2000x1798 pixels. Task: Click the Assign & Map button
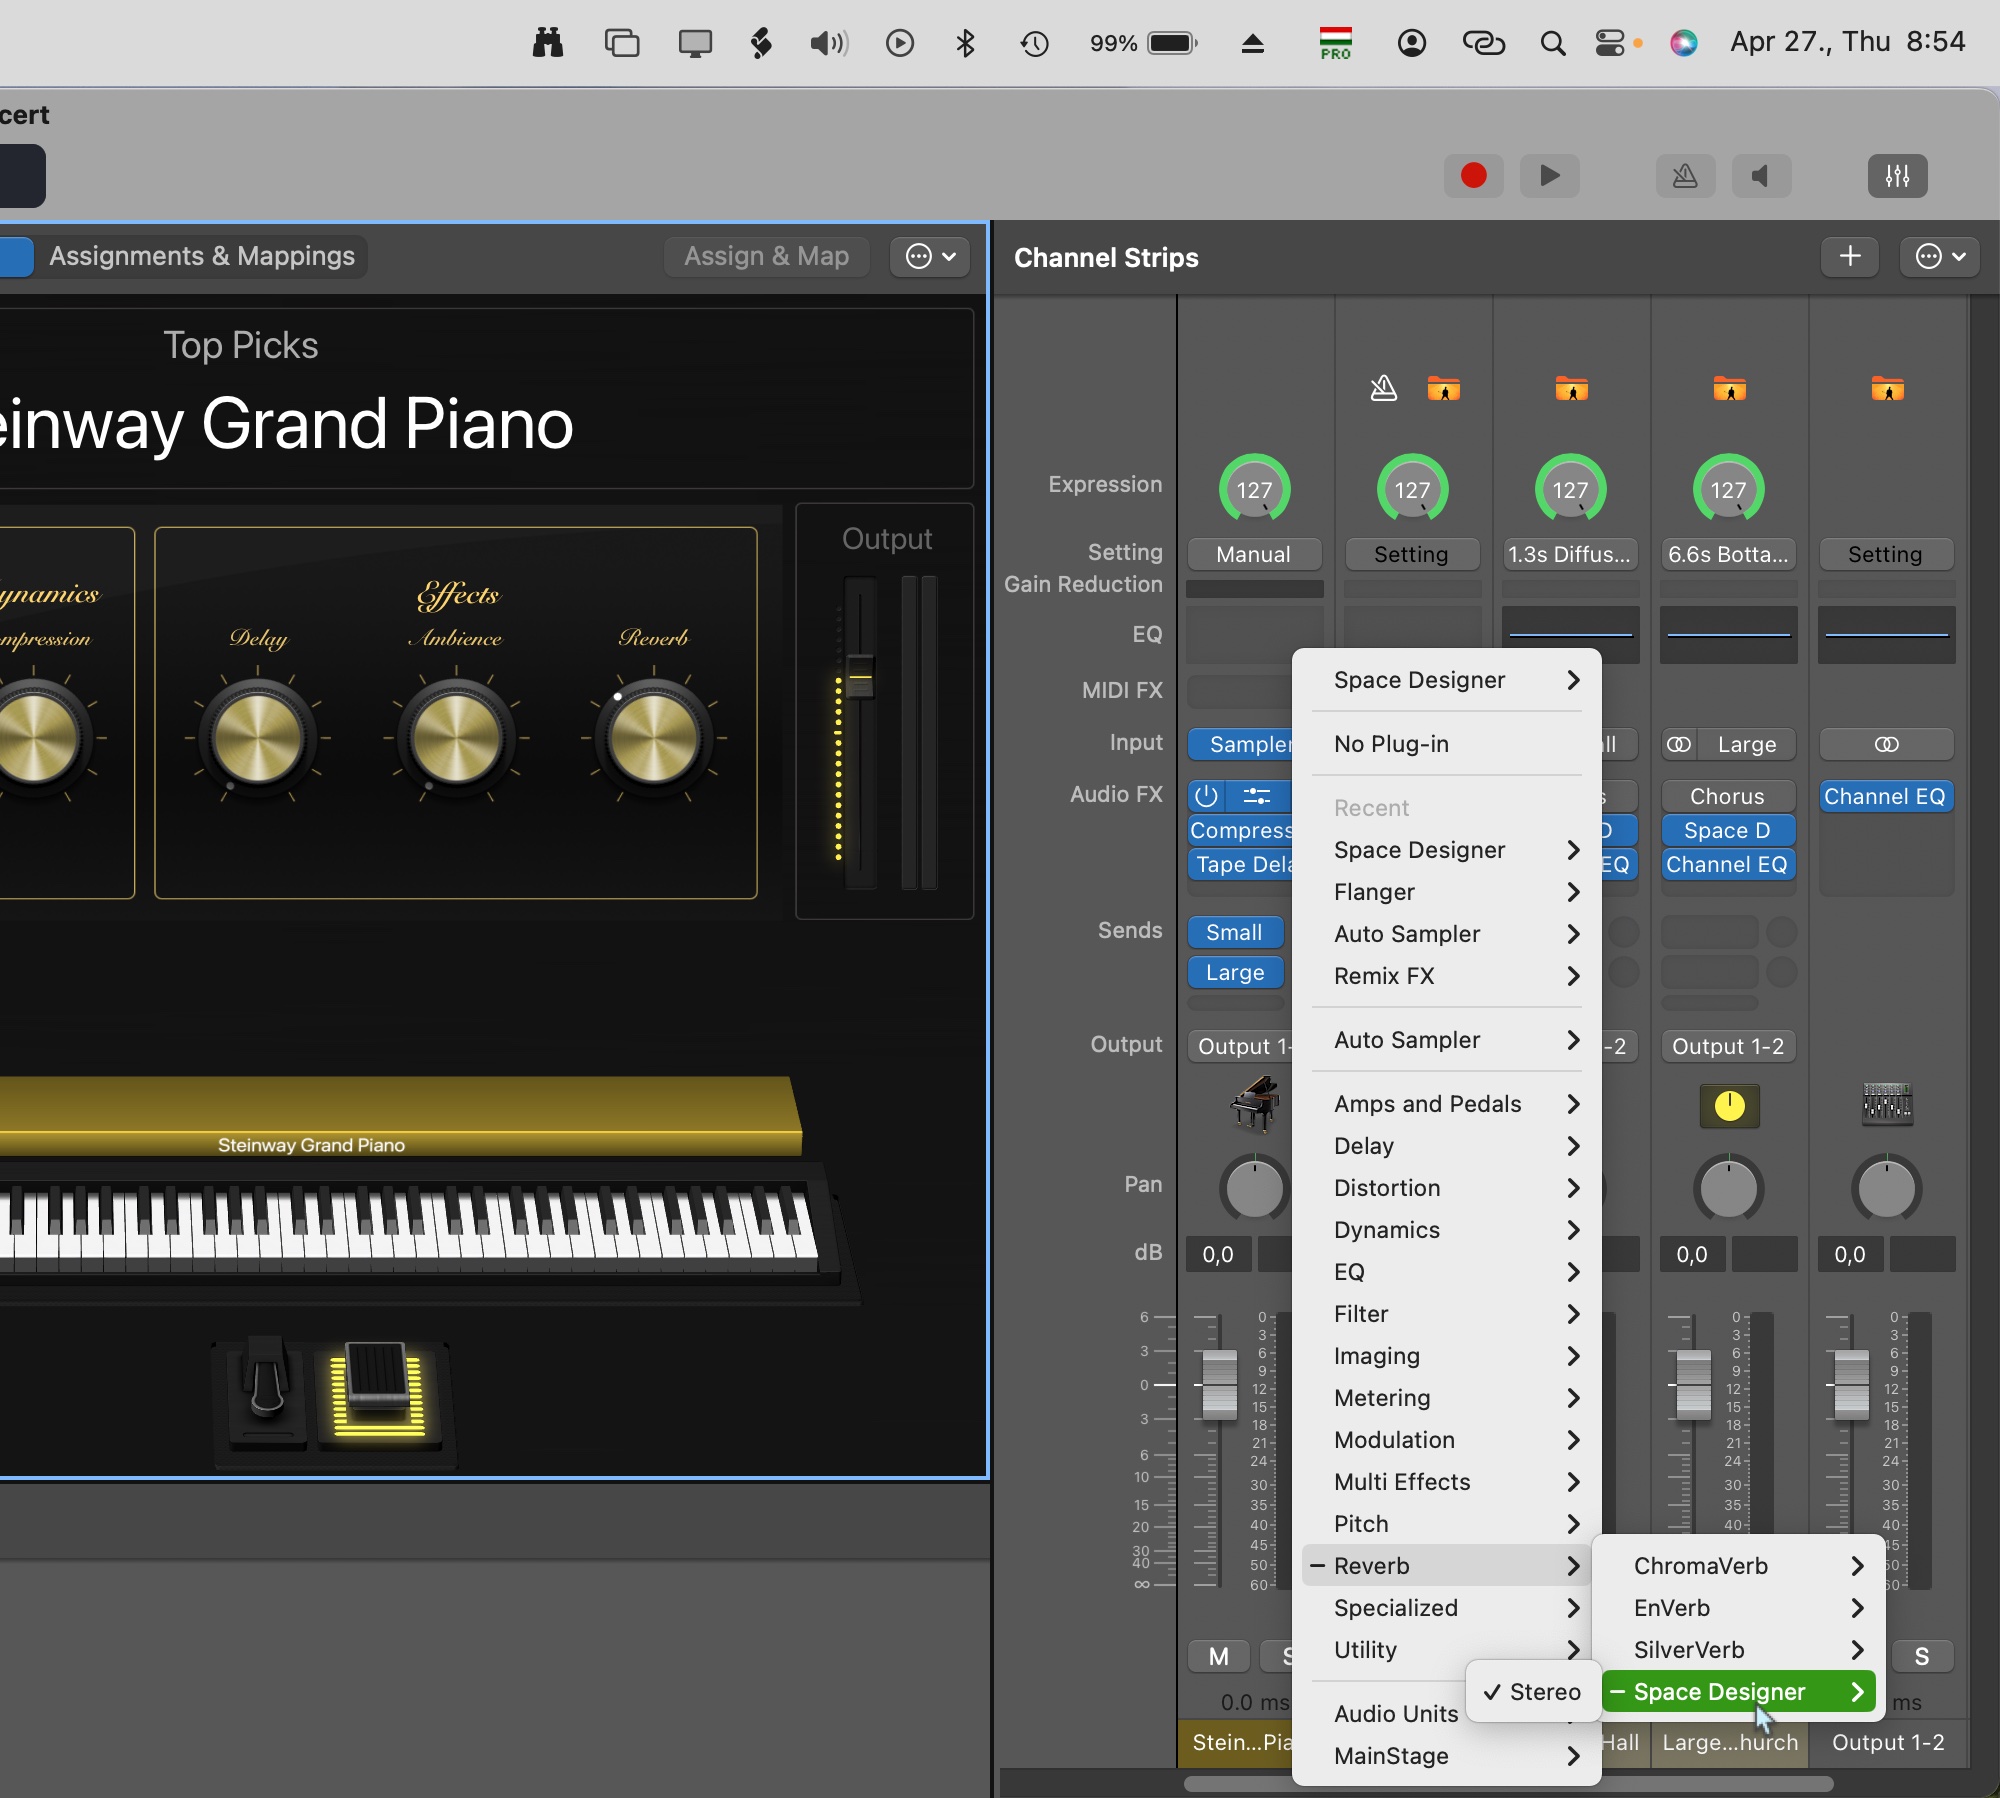[766, 257]
